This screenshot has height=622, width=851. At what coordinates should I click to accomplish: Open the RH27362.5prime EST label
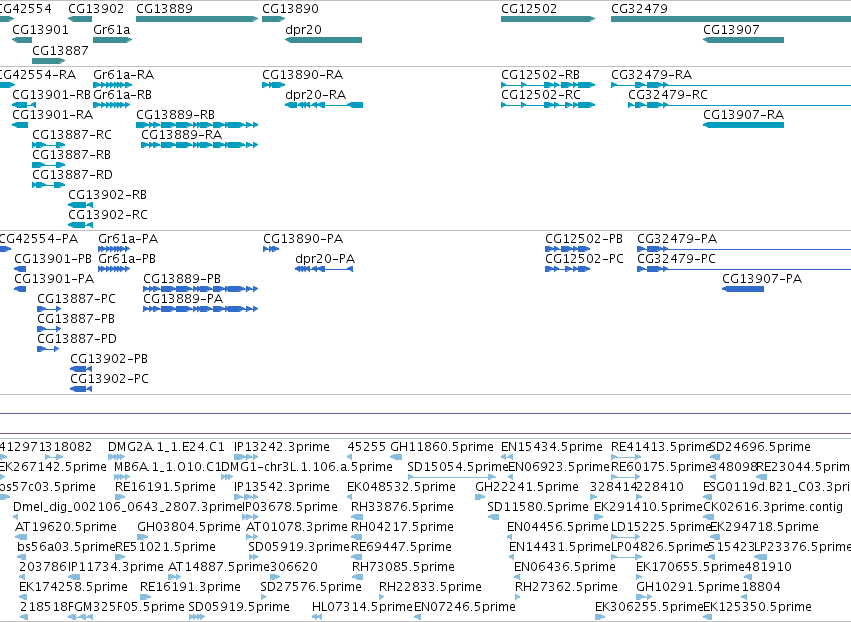[x=566, y=587]
